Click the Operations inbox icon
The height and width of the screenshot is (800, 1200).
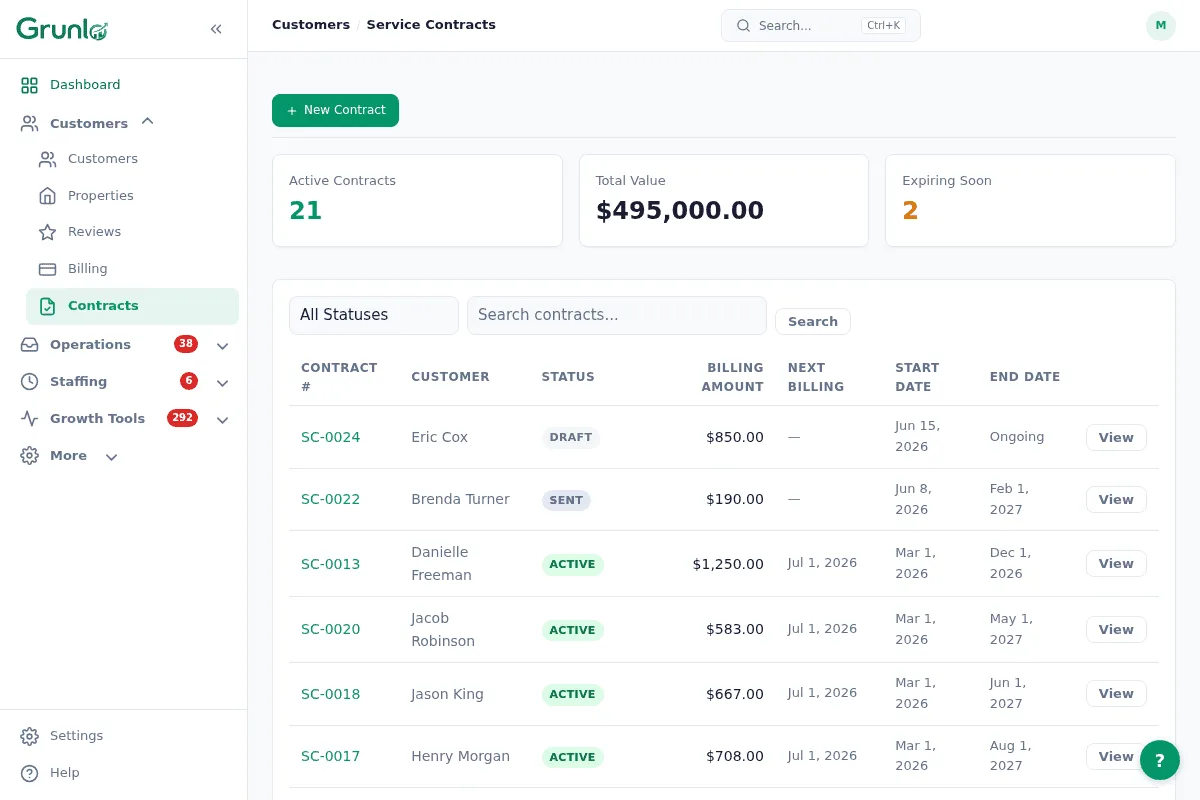(30, 345)
